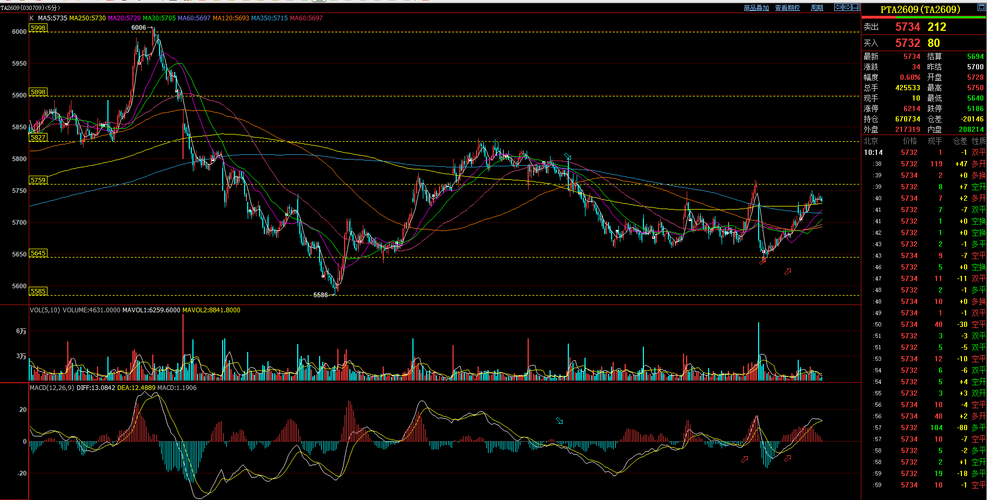Select the MA20:5720 magenta indicator label
Image resolution: width=987 pixels, height=500 pixels.
tap(125, 19)
